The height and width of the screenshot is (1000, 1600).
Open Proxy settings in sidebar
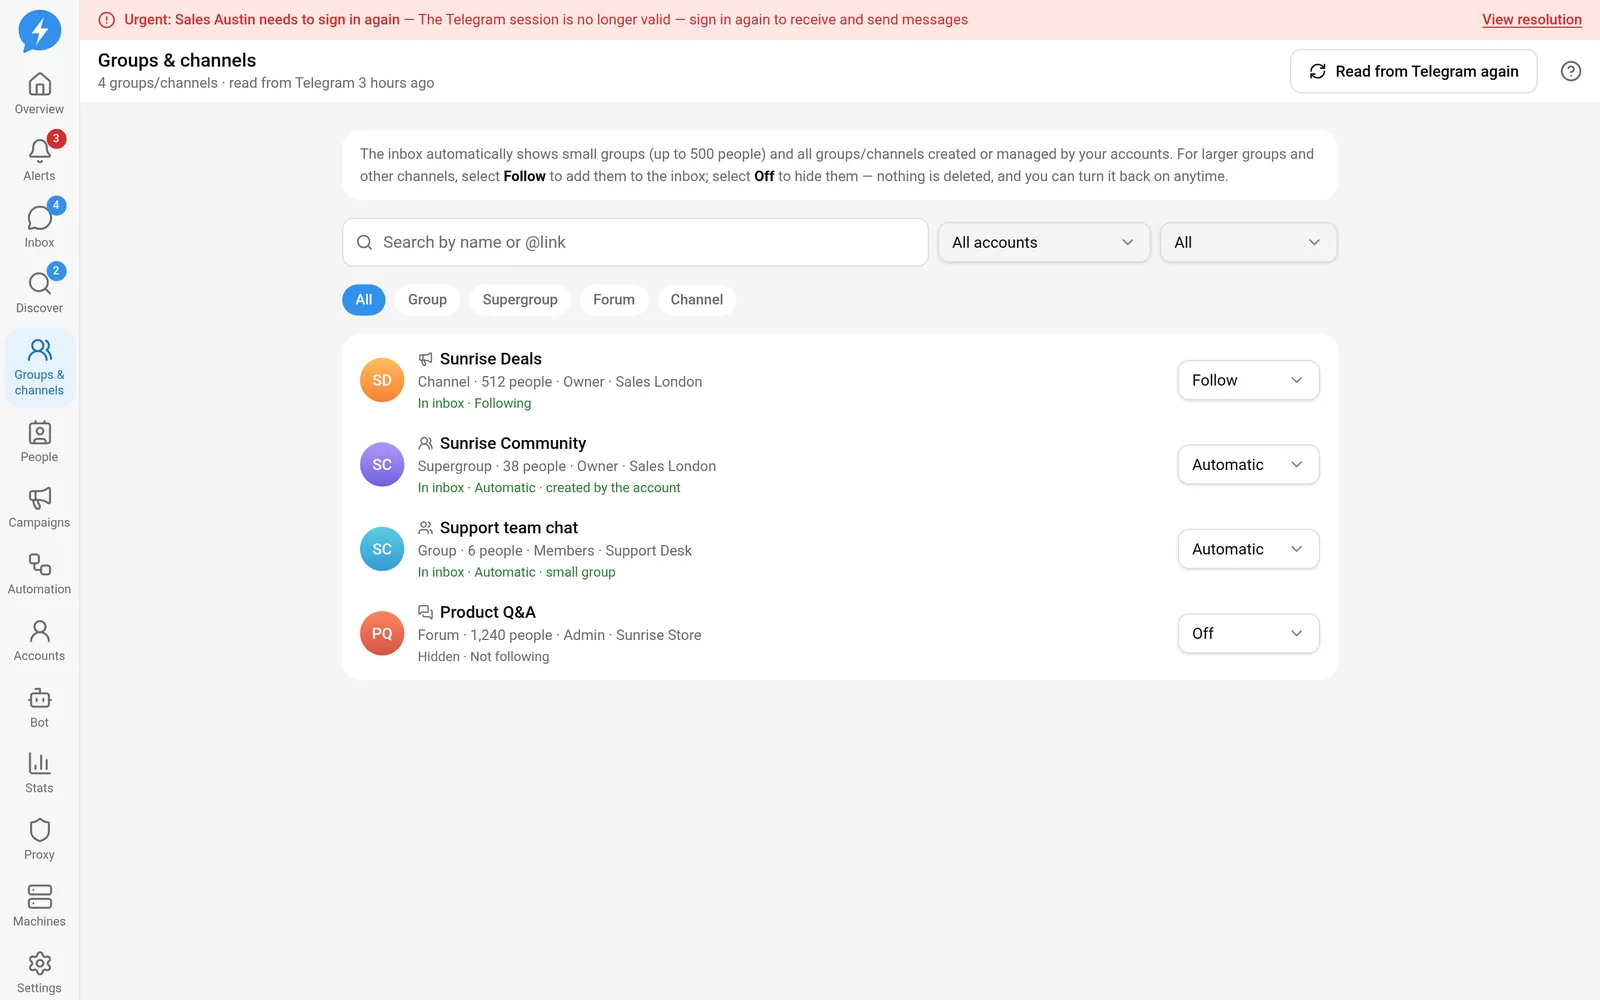click(40, 841)
